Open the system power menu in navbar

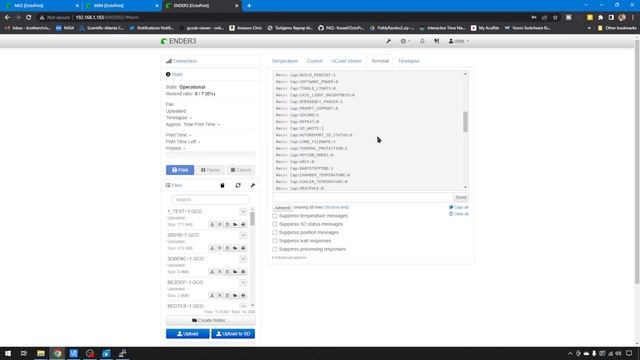coord(405,41)
